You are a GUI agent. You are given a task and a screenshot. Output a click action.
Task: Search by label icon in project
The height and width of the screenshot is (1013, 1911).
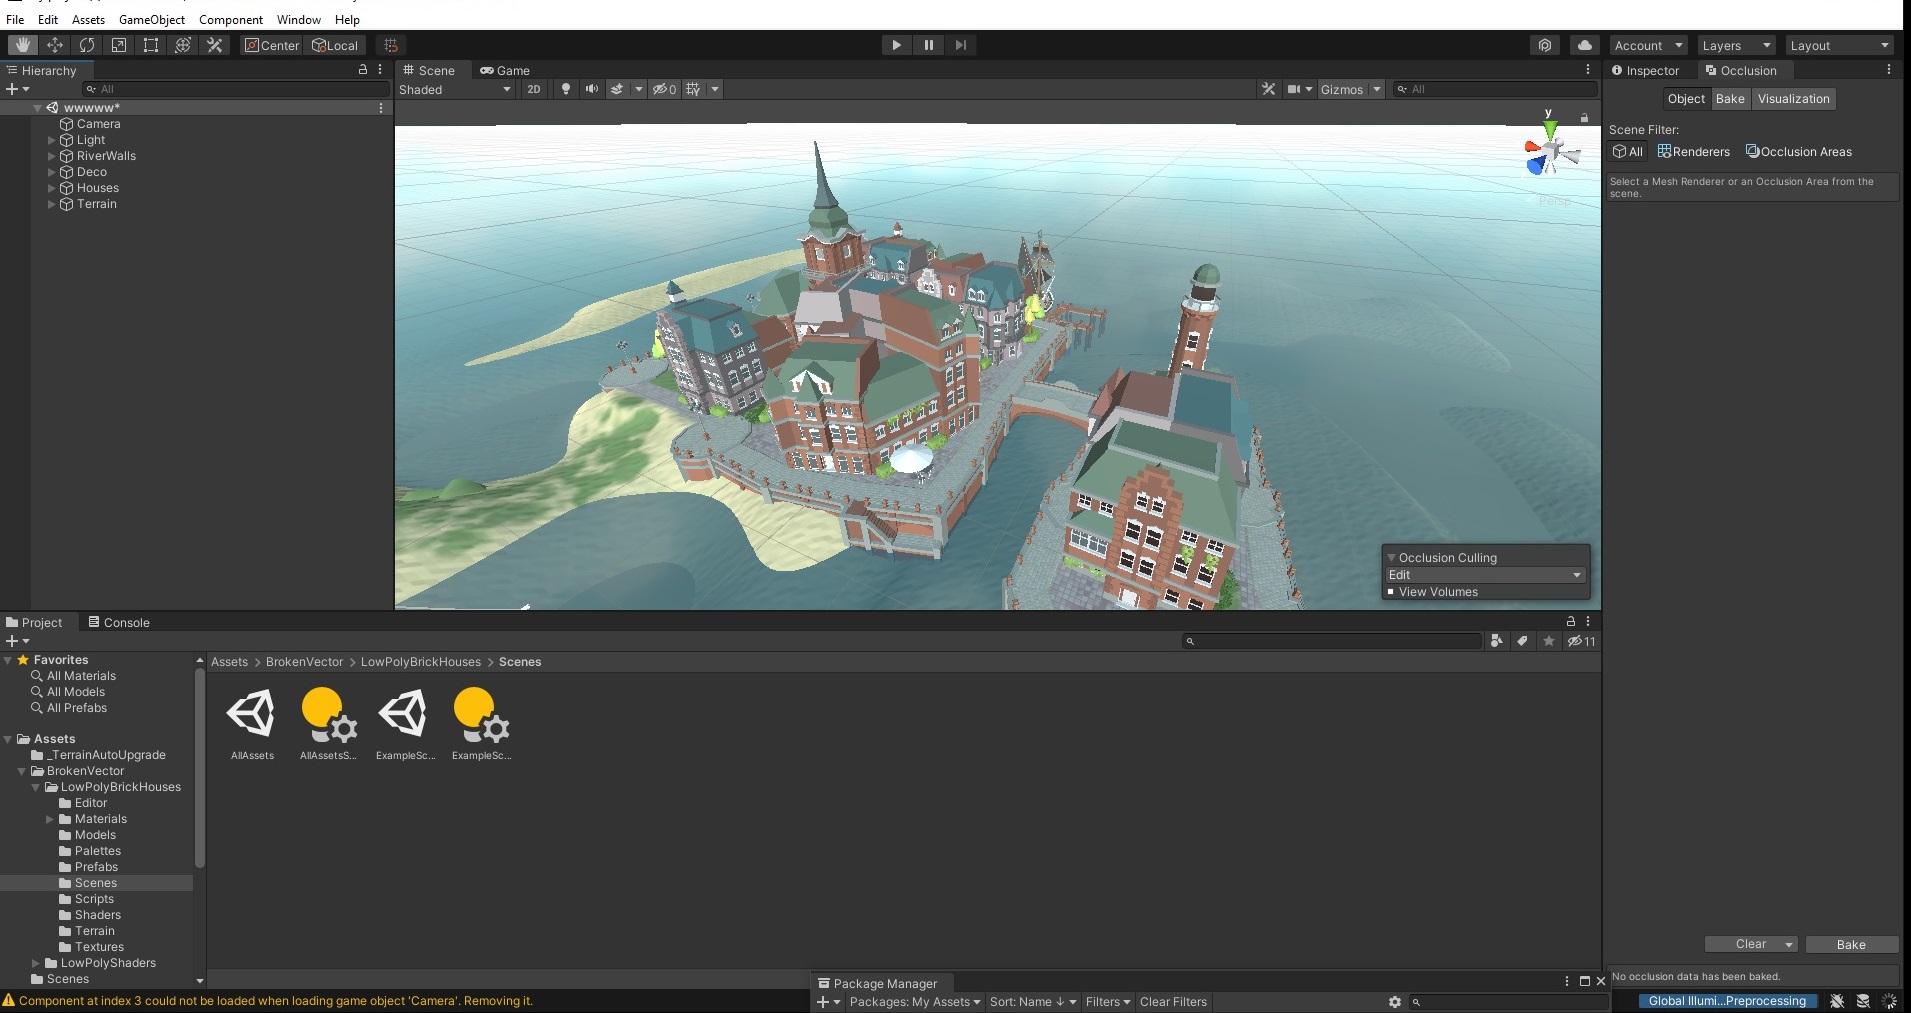[1522, 641]
